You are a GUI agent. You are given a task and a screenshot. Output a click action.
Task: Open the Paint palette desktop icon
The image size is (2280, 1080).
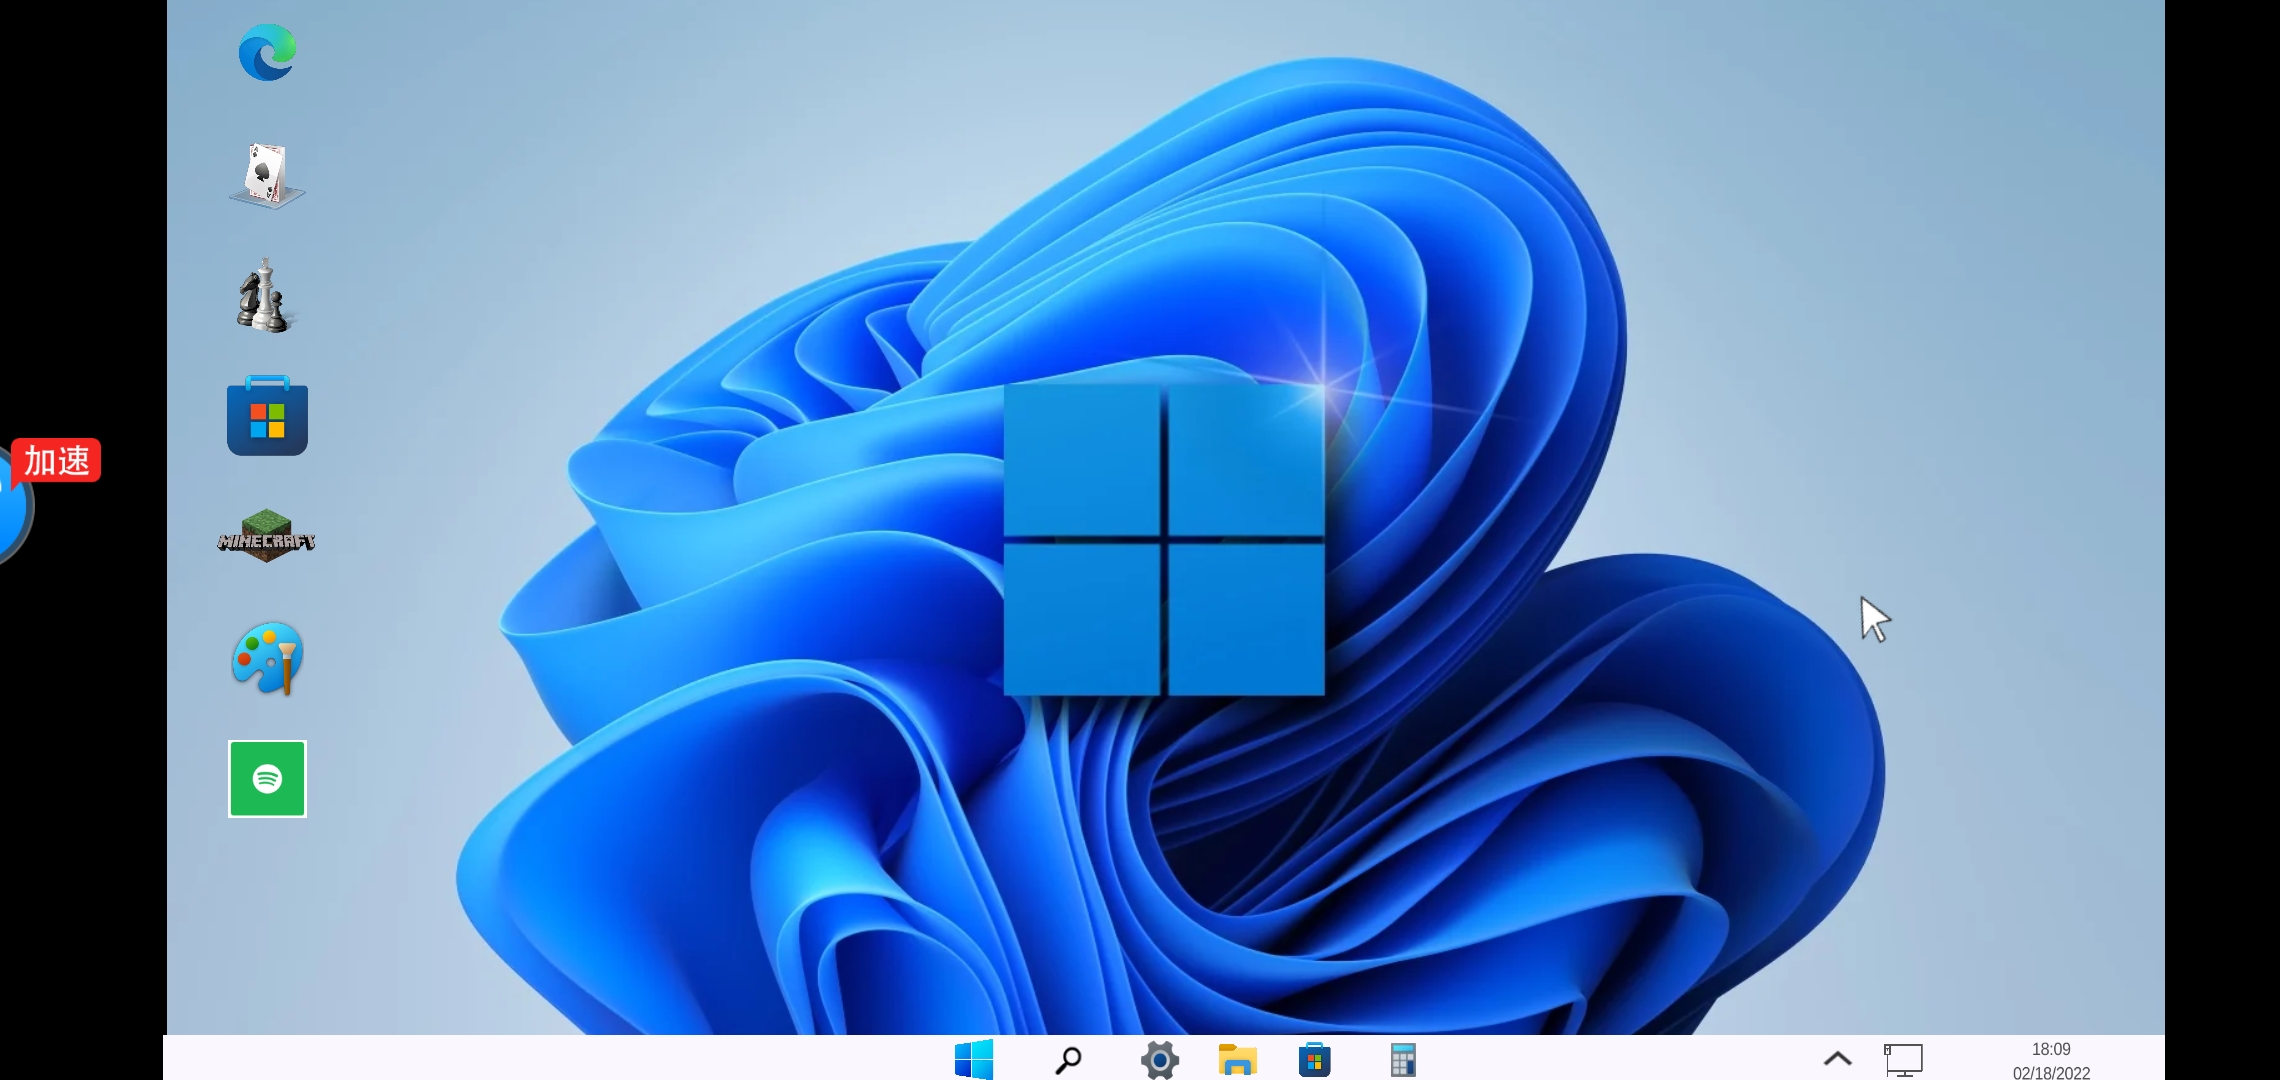point(267,658)
